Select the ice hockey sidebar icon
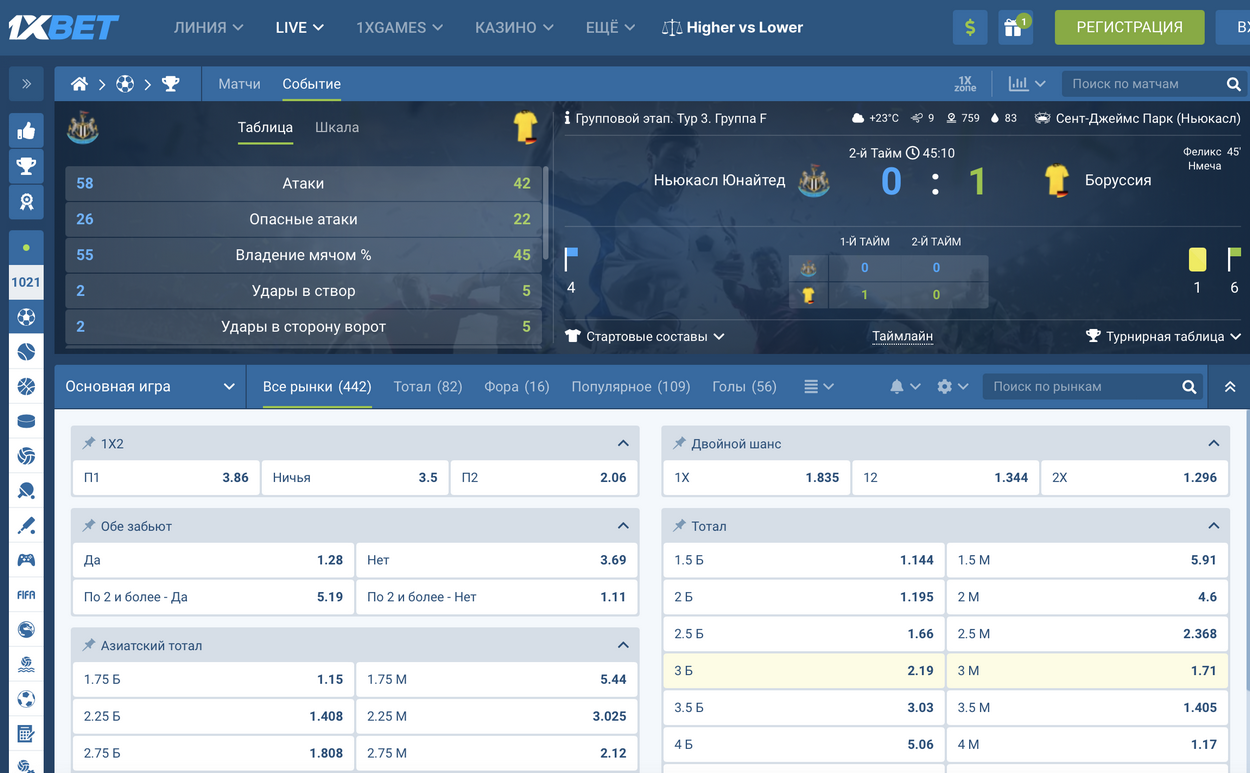 26,421
